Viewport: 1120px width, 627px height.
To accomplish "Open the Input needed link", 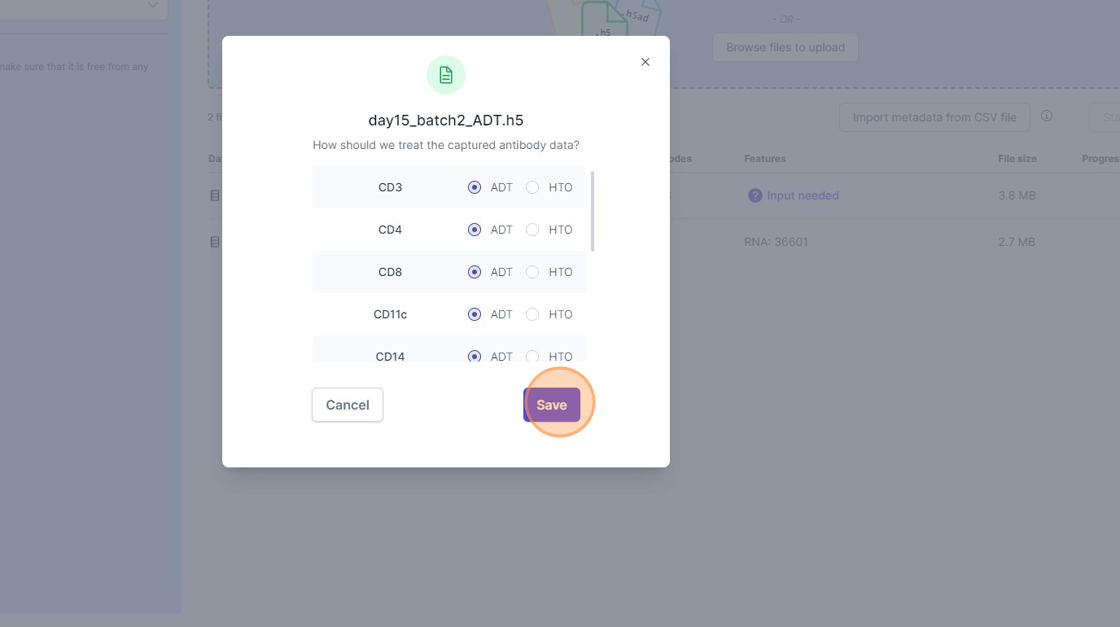I will pos(802,196).
